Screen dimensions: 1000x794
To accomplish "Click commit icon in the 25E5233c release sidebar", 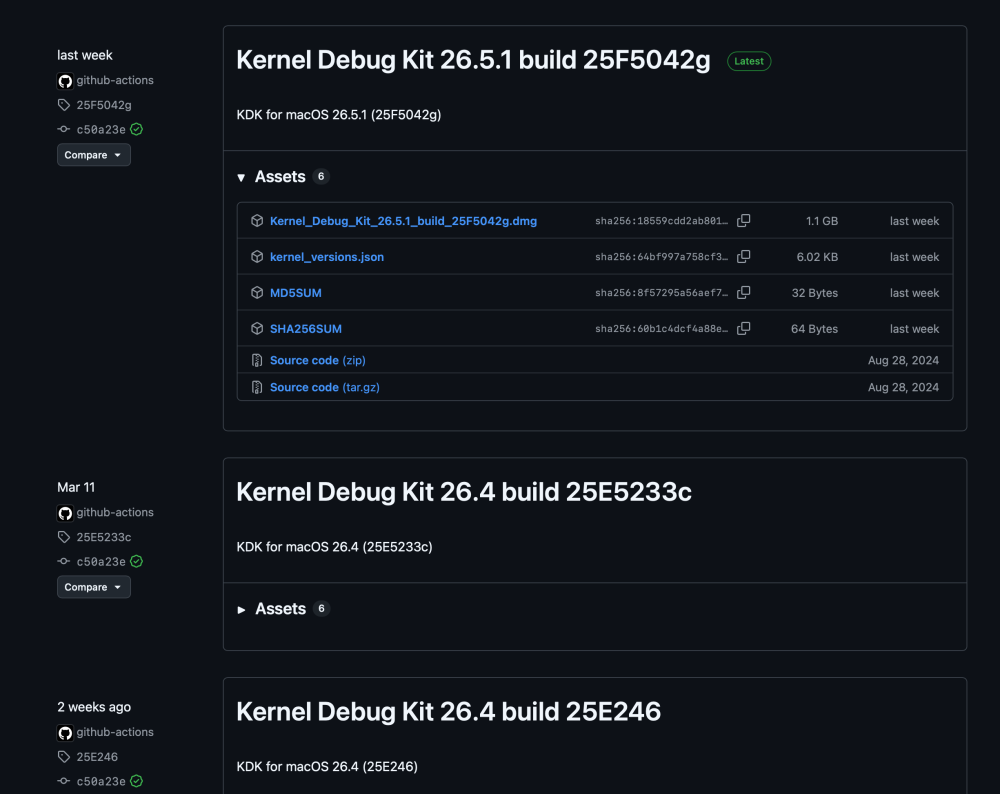I will tap(64, 561).
